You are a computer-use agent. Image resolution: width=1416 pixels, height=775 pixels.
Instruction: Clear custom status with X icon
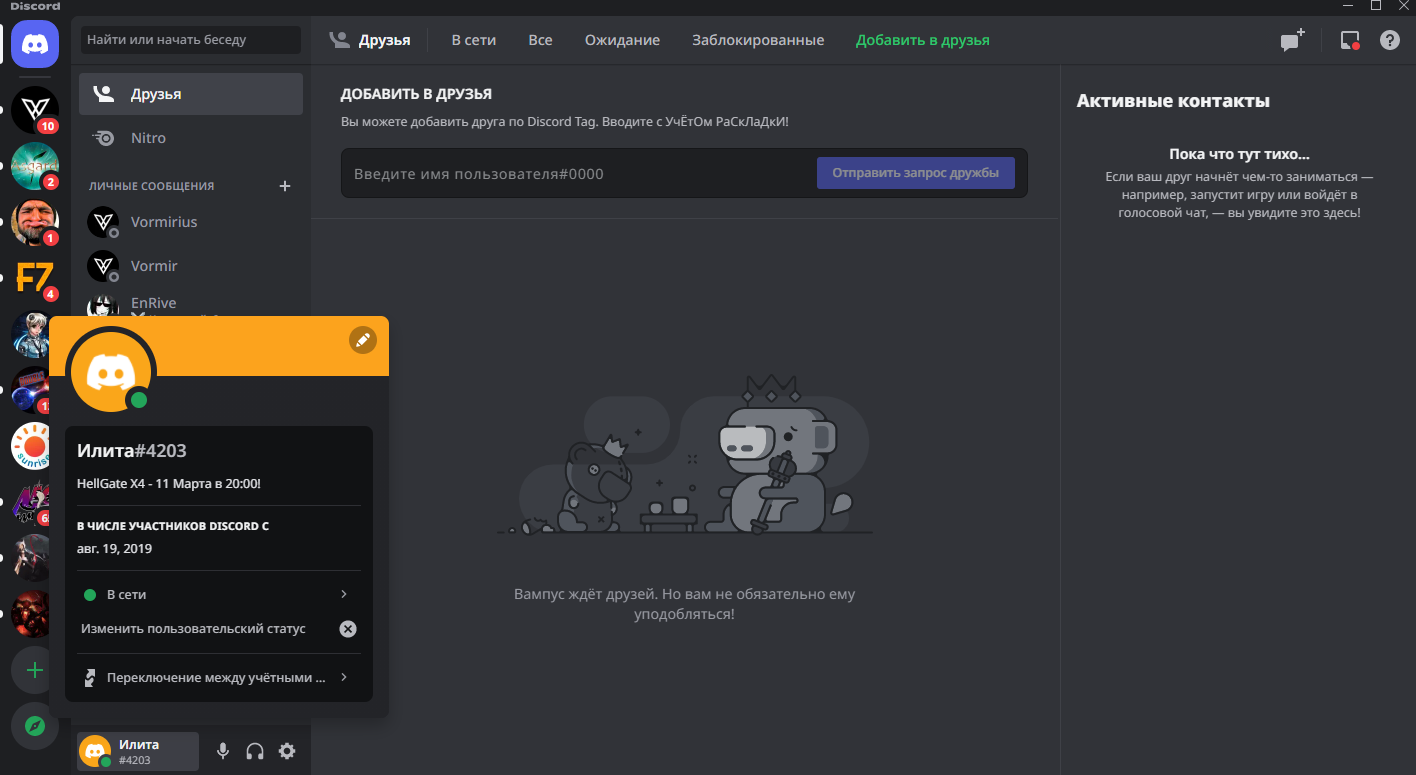click(x=347, y=629)
